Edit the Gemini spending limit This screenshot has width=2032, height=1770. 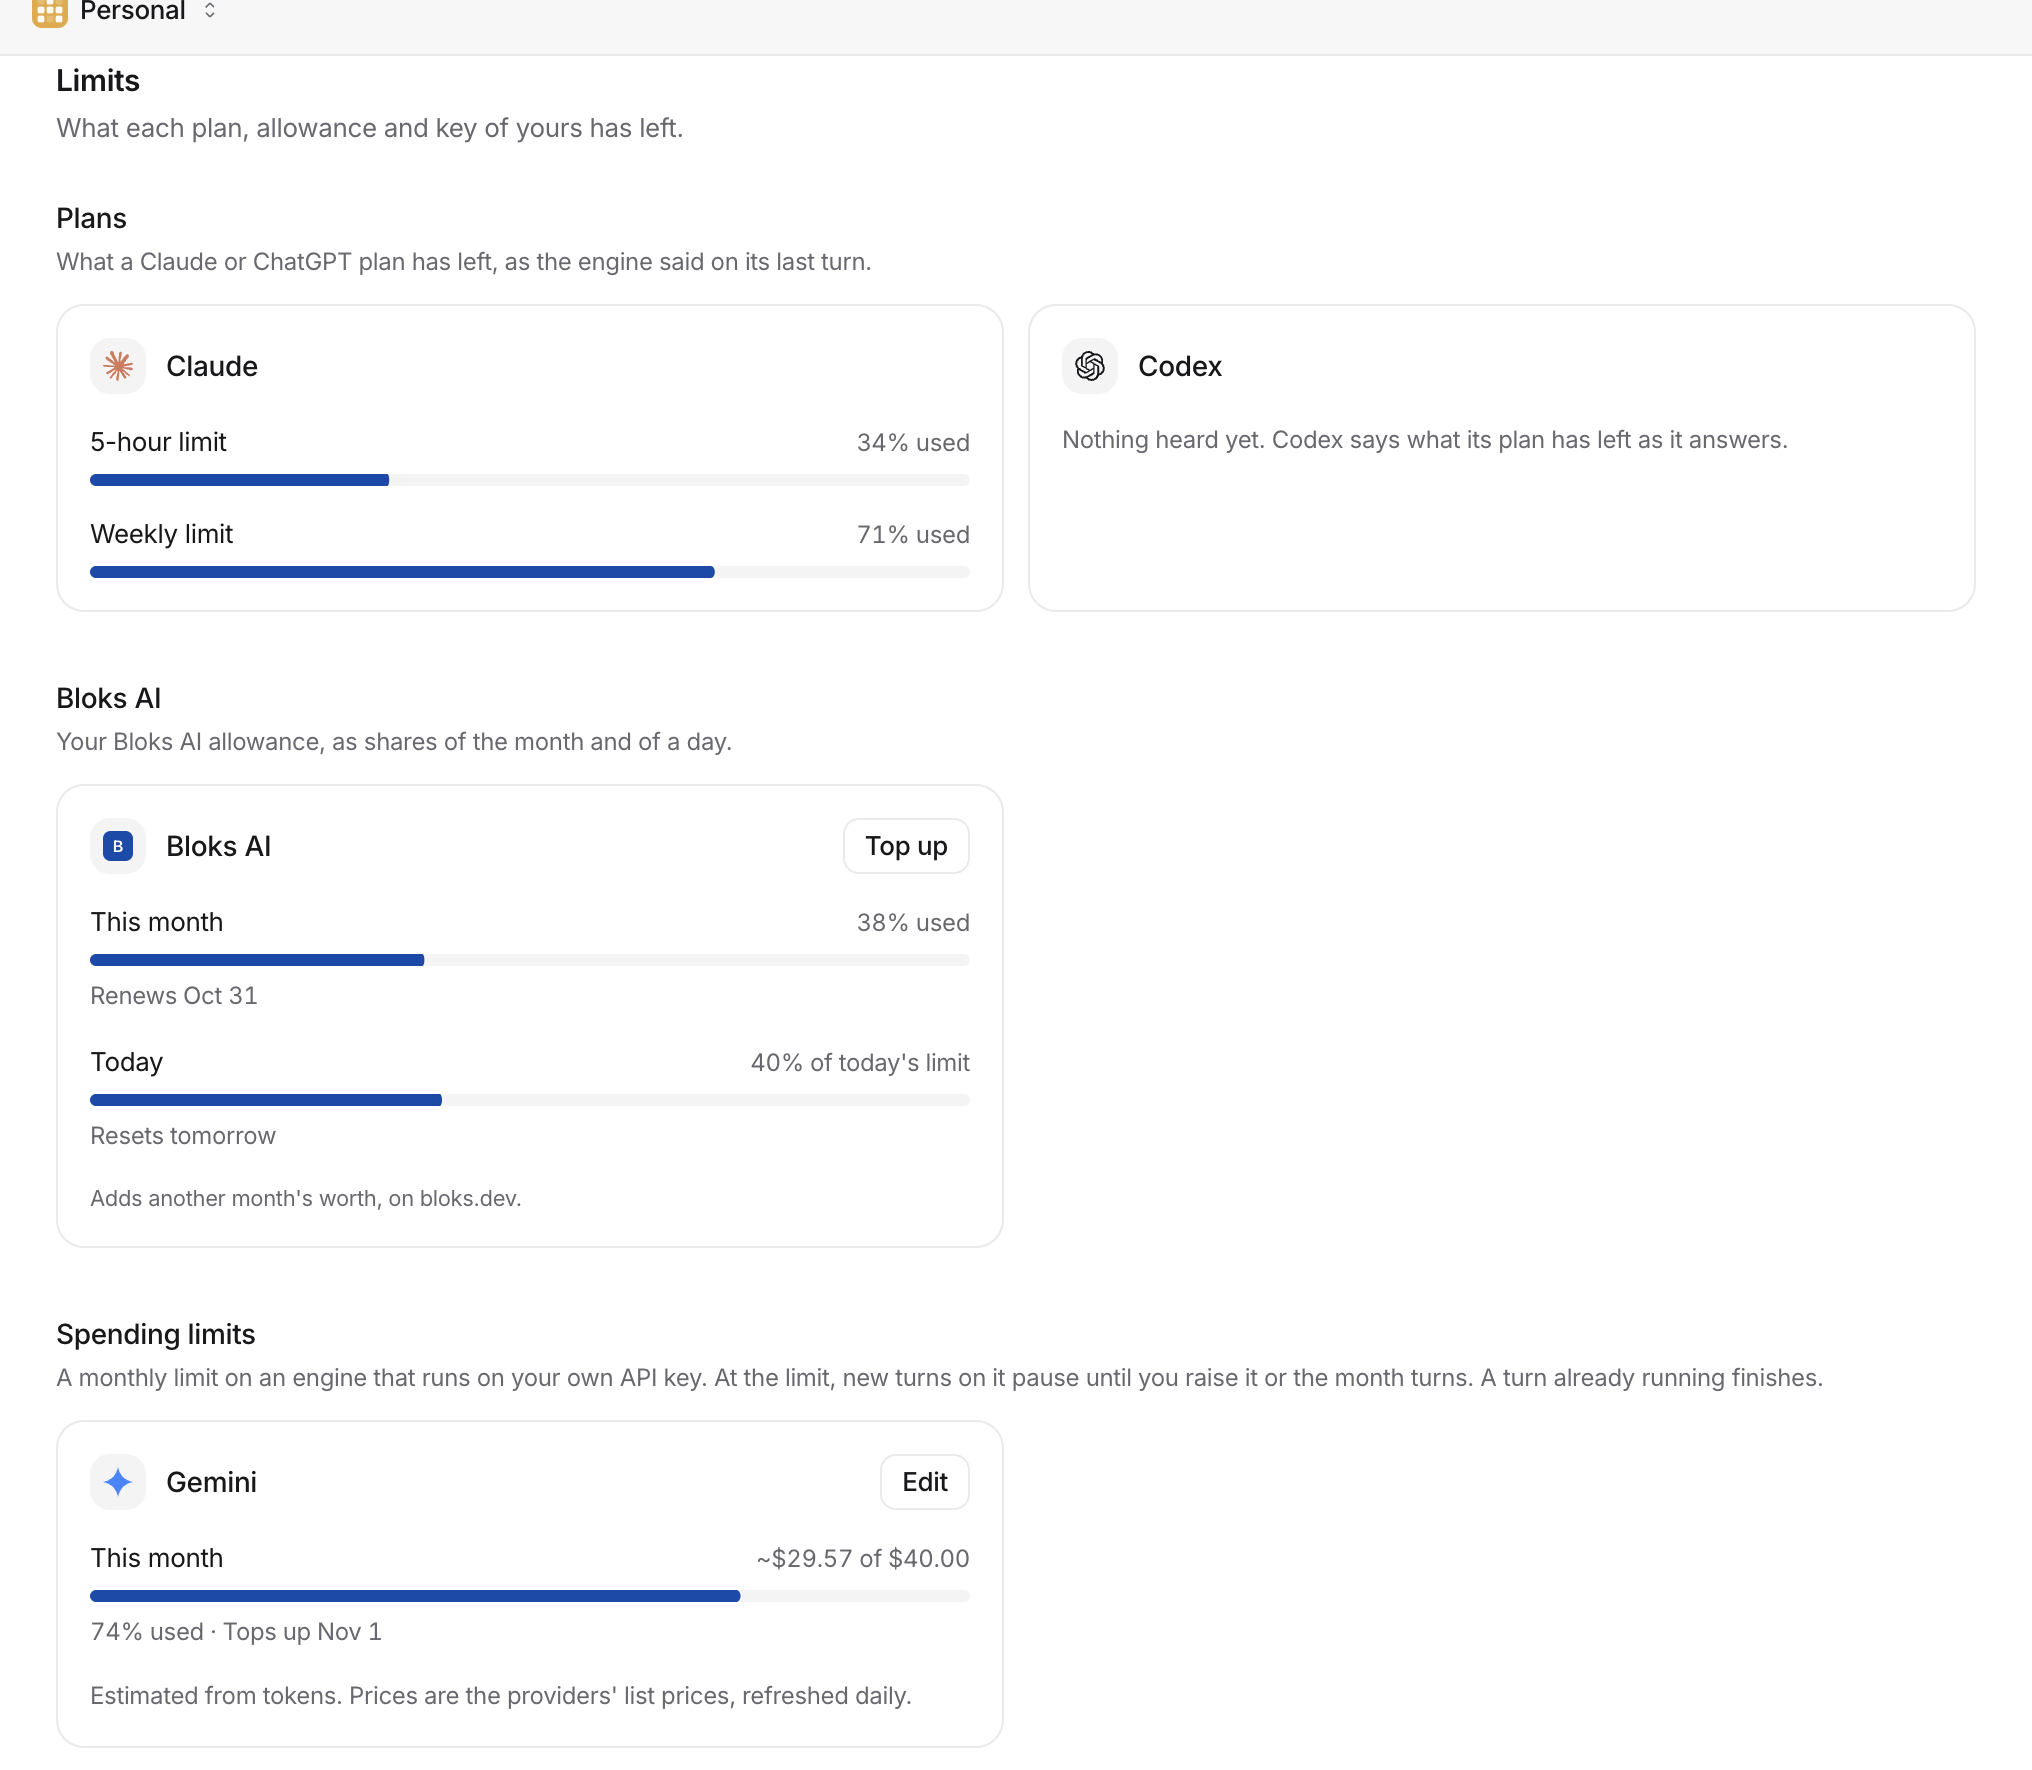click(925, 1482)
